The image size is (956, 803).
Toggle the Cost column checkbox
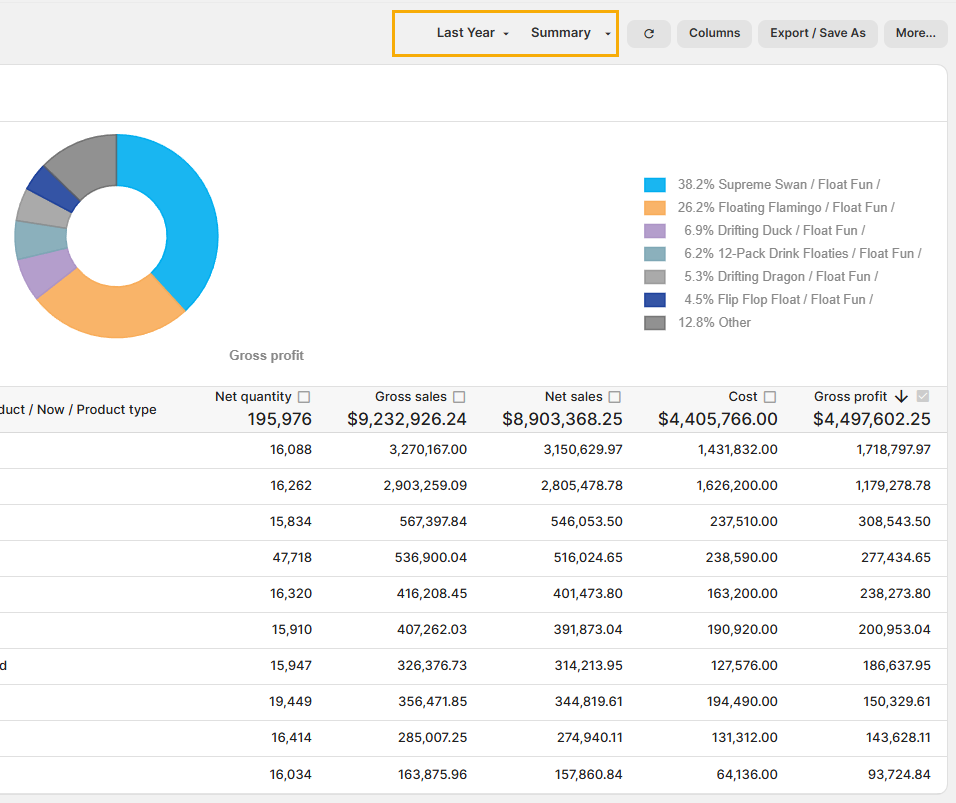coord(770,397)
